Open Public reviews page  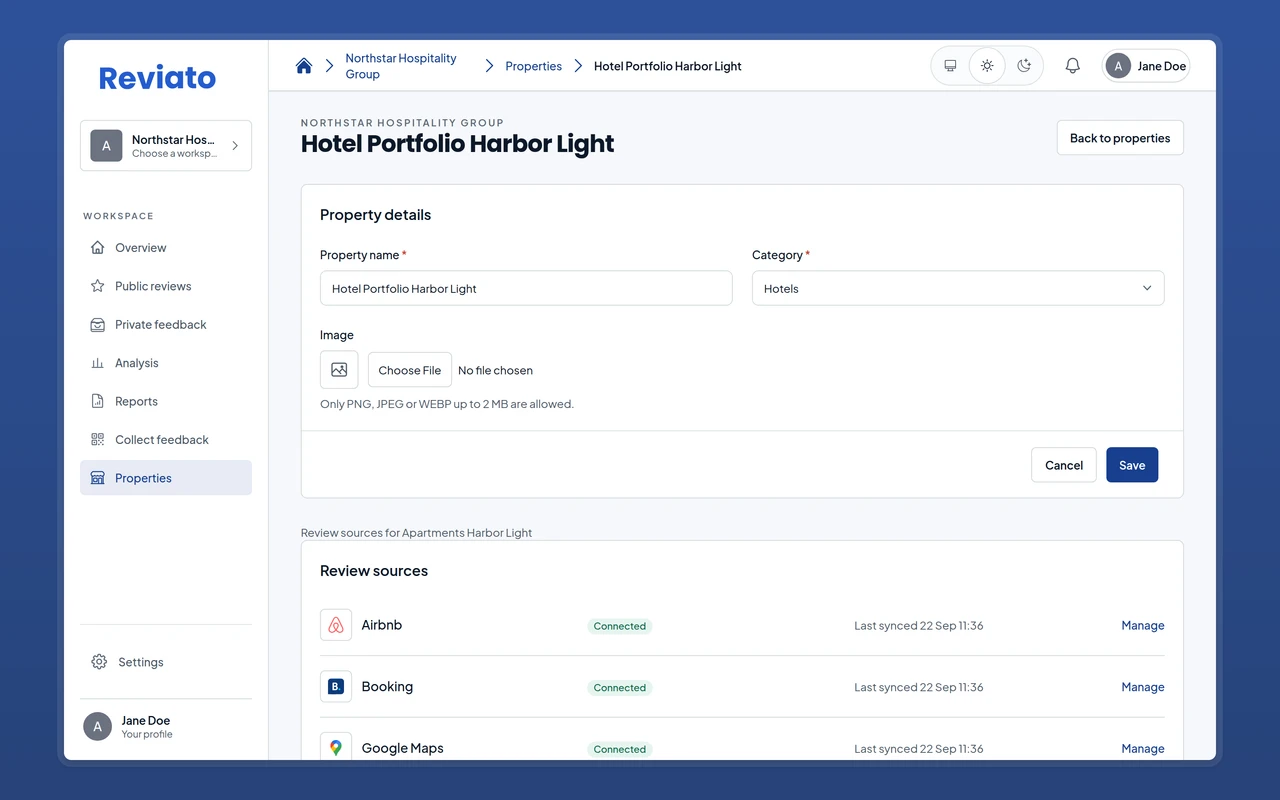click(x=166, y=286)
